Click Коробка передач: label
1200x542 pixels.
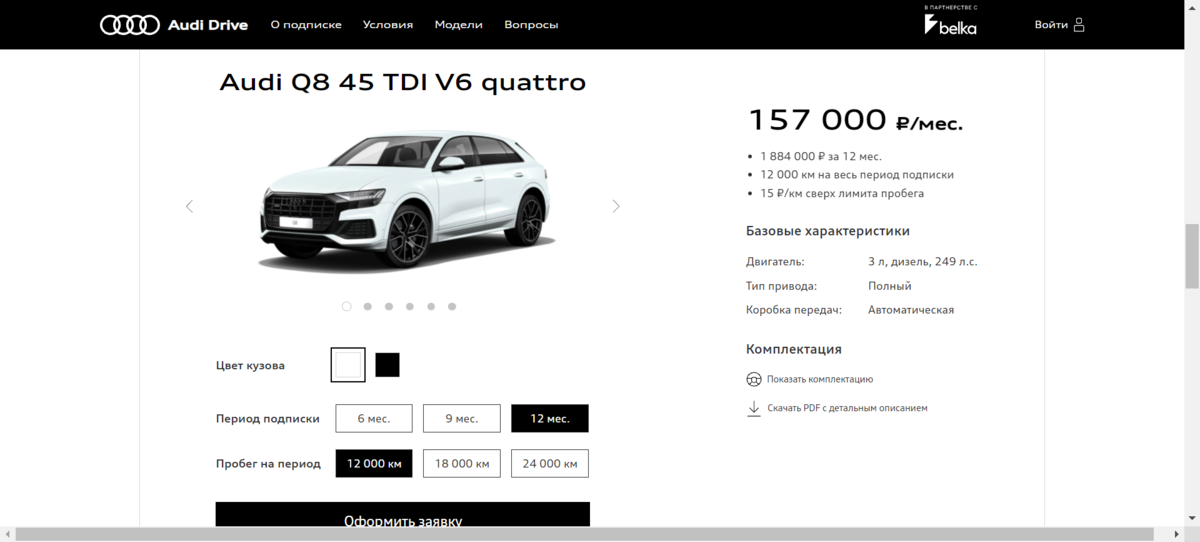click(x=794, y=310)
